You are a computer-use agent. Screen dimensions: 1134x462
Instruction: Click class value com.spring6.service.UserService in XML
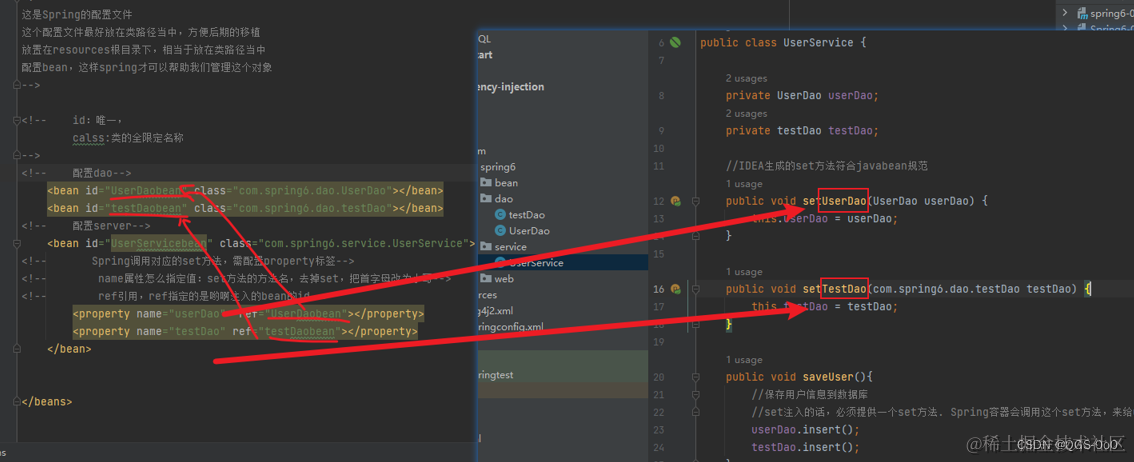pyautogui.click(x=362, y=243)
